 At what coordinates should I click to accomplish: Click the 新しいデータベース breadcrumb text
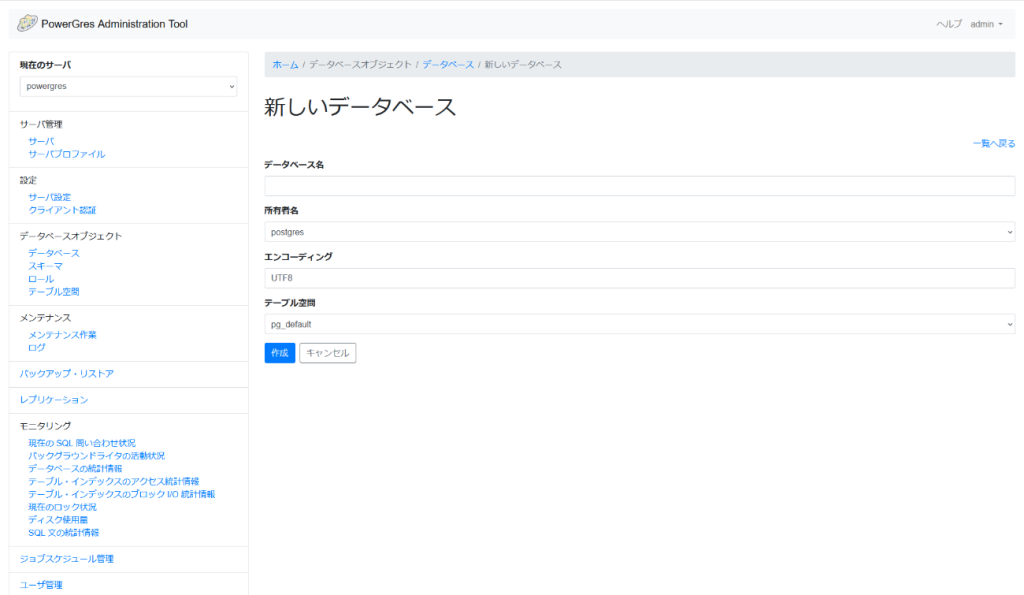click(522, 65)
